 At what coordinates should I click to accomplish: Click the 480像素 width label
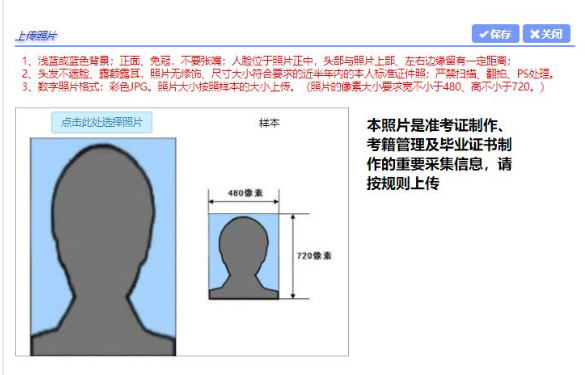coord(245,193)
